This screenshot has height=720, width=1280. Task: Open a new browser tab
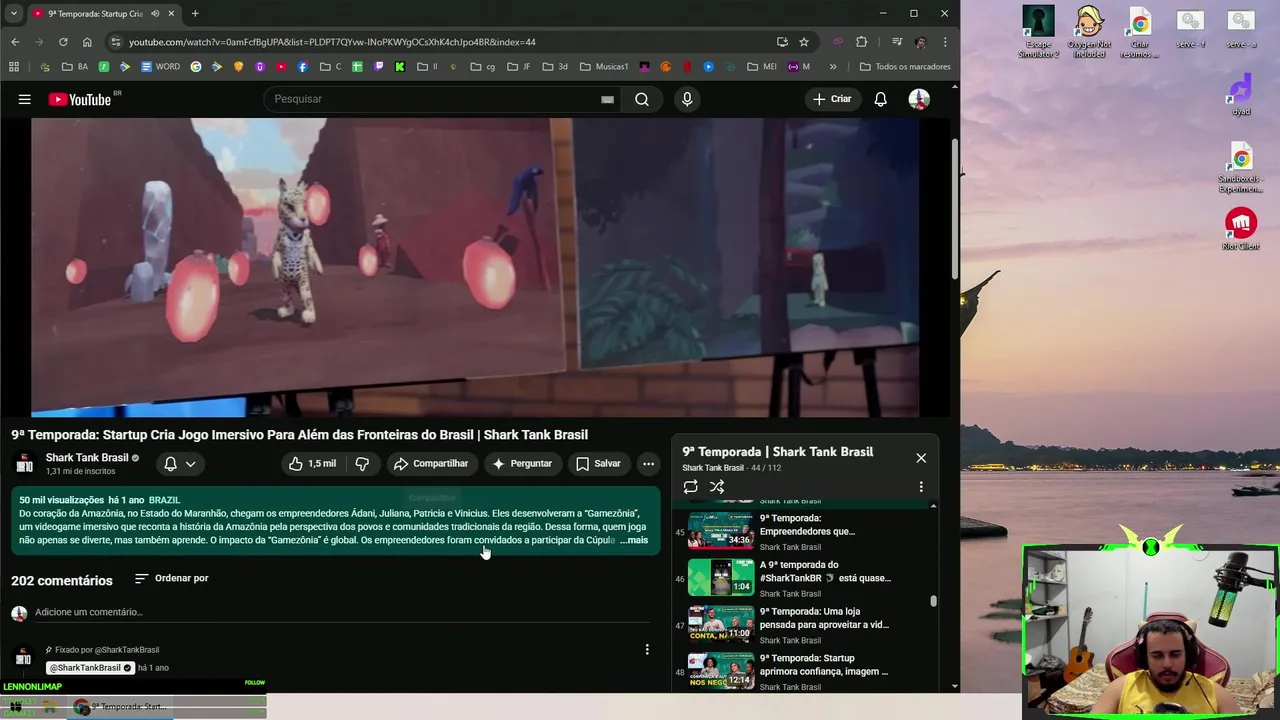click(195, 14)
